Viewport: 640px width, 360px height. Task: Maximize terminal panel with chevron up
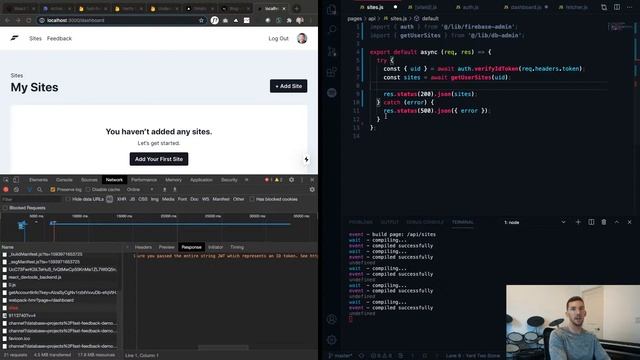coord(617,222)
